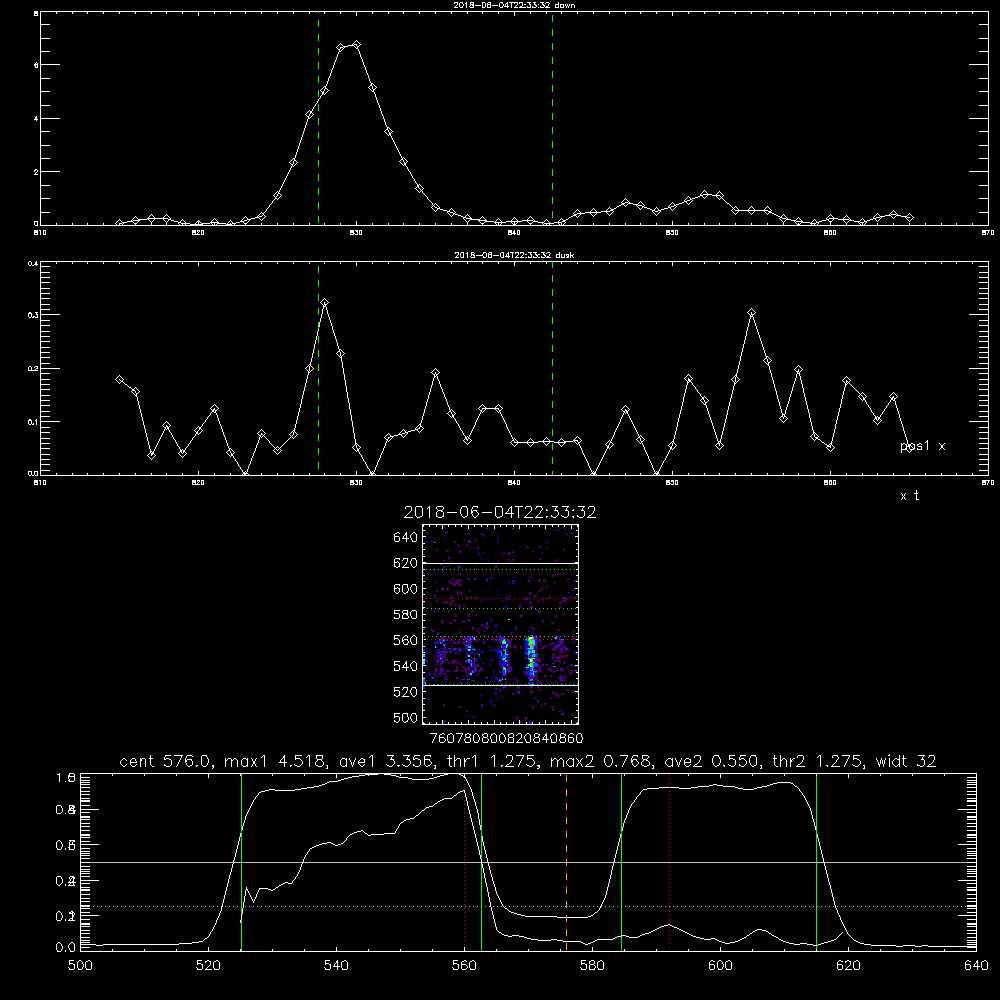Click the spectrogram color image
This screenshot has height=1000, width=1000.
(500, 624)
